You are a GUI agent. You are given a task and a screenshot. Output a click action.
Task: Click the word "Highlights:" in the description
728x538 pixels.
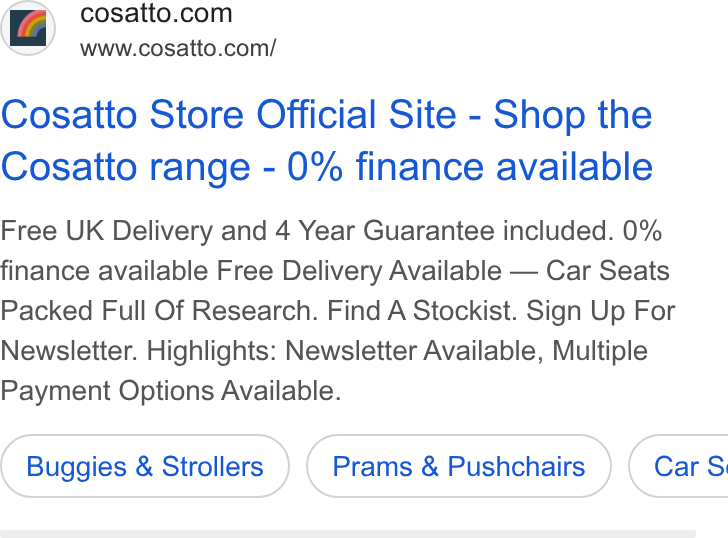212,350
